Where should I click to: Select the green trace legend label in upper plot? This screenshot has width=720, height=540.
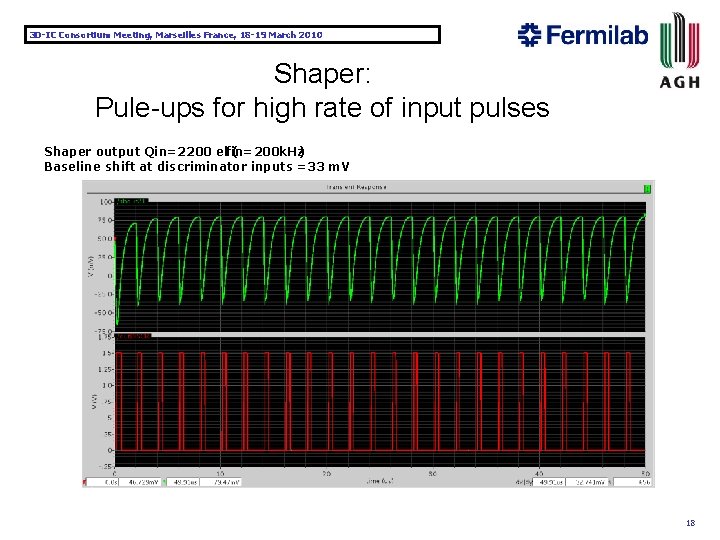pos(131,201)
